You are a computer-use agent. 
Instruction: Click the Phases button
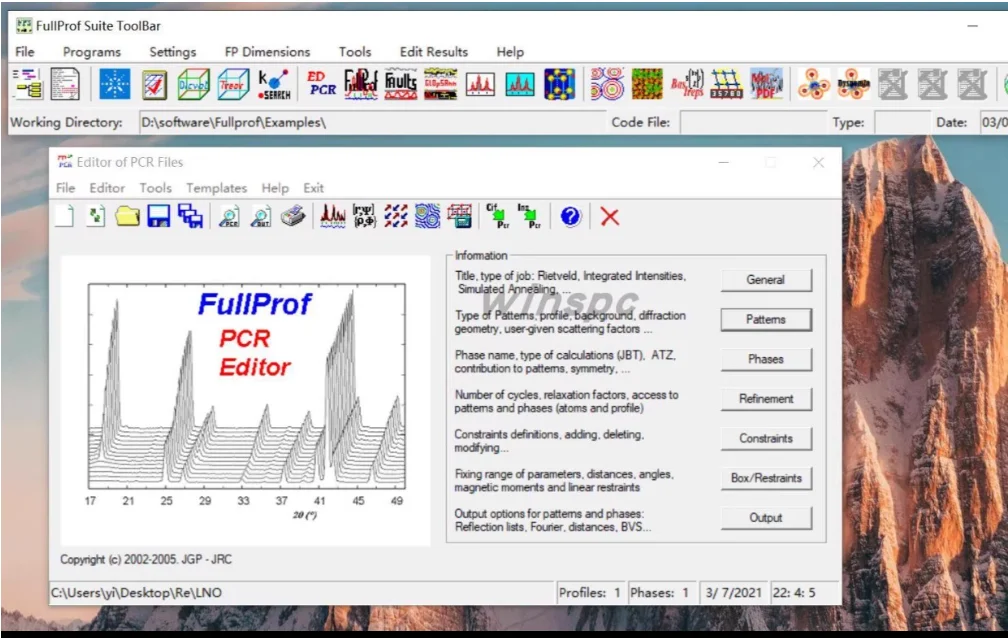[766, 359]
